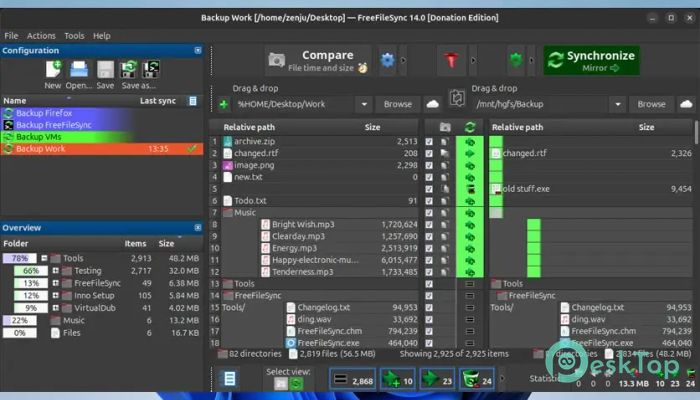Close the Overview panel
The image size is (700, 400).
(198, 228)
